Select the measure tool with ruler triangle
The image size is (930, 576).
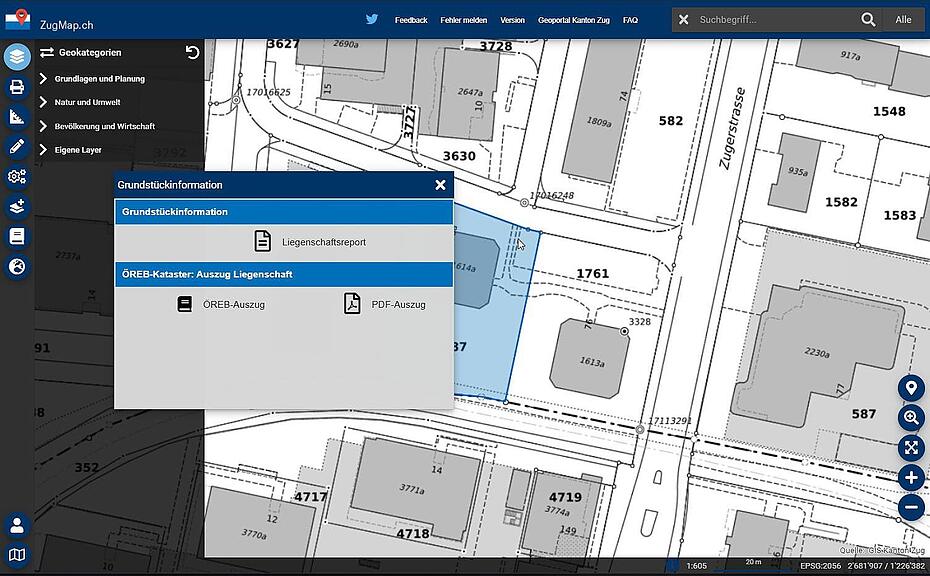pyautogui.click(x=17, y=117)
